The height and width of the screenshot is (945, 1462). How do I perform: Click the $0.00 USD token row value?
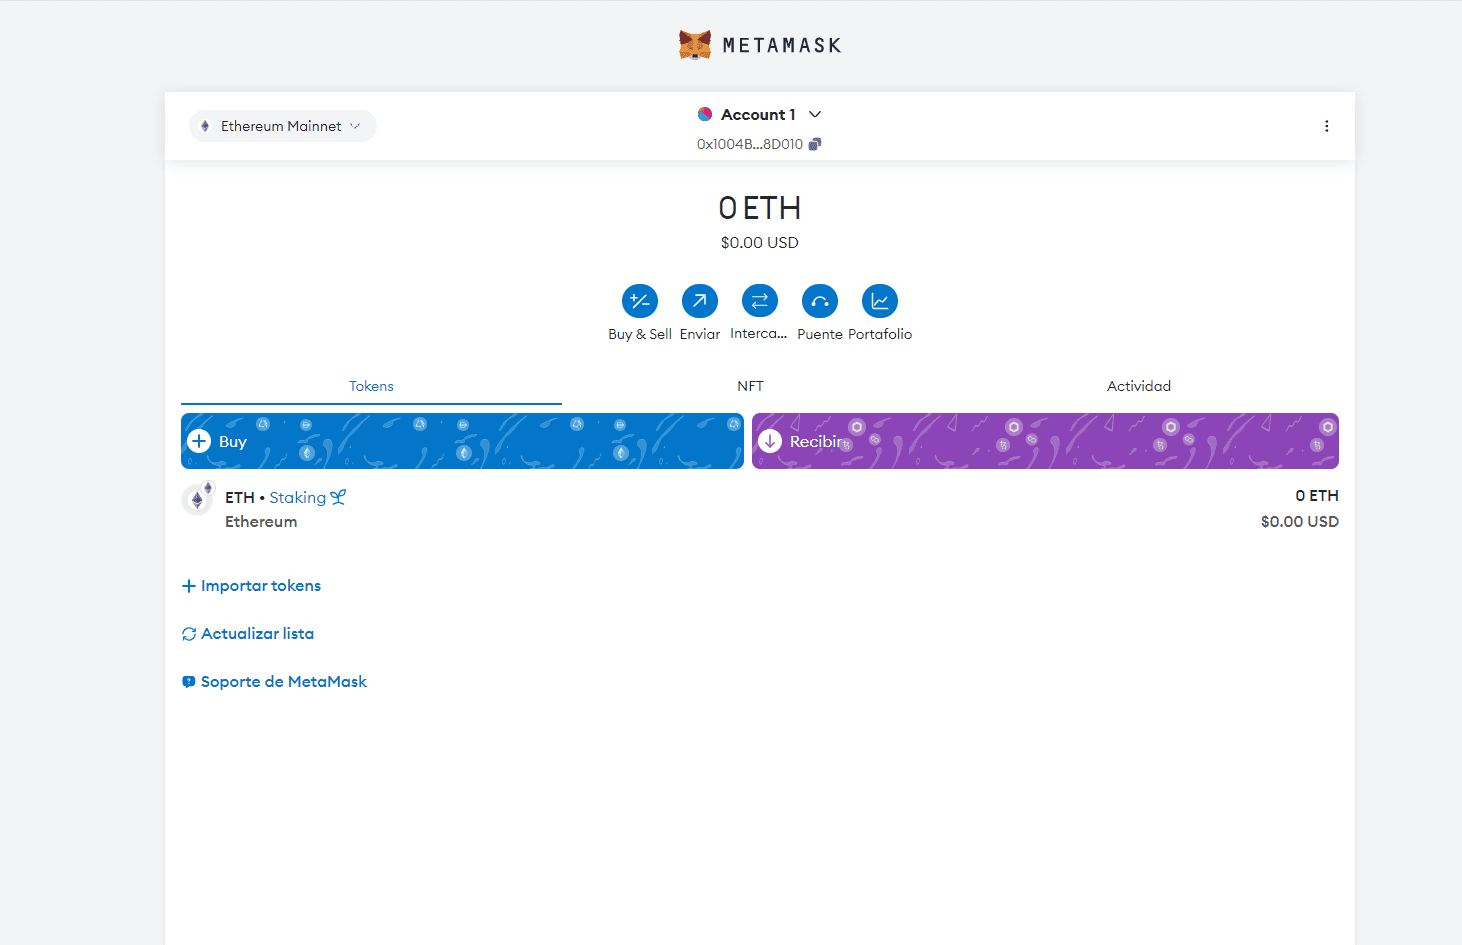click(x=1300, y=522)
